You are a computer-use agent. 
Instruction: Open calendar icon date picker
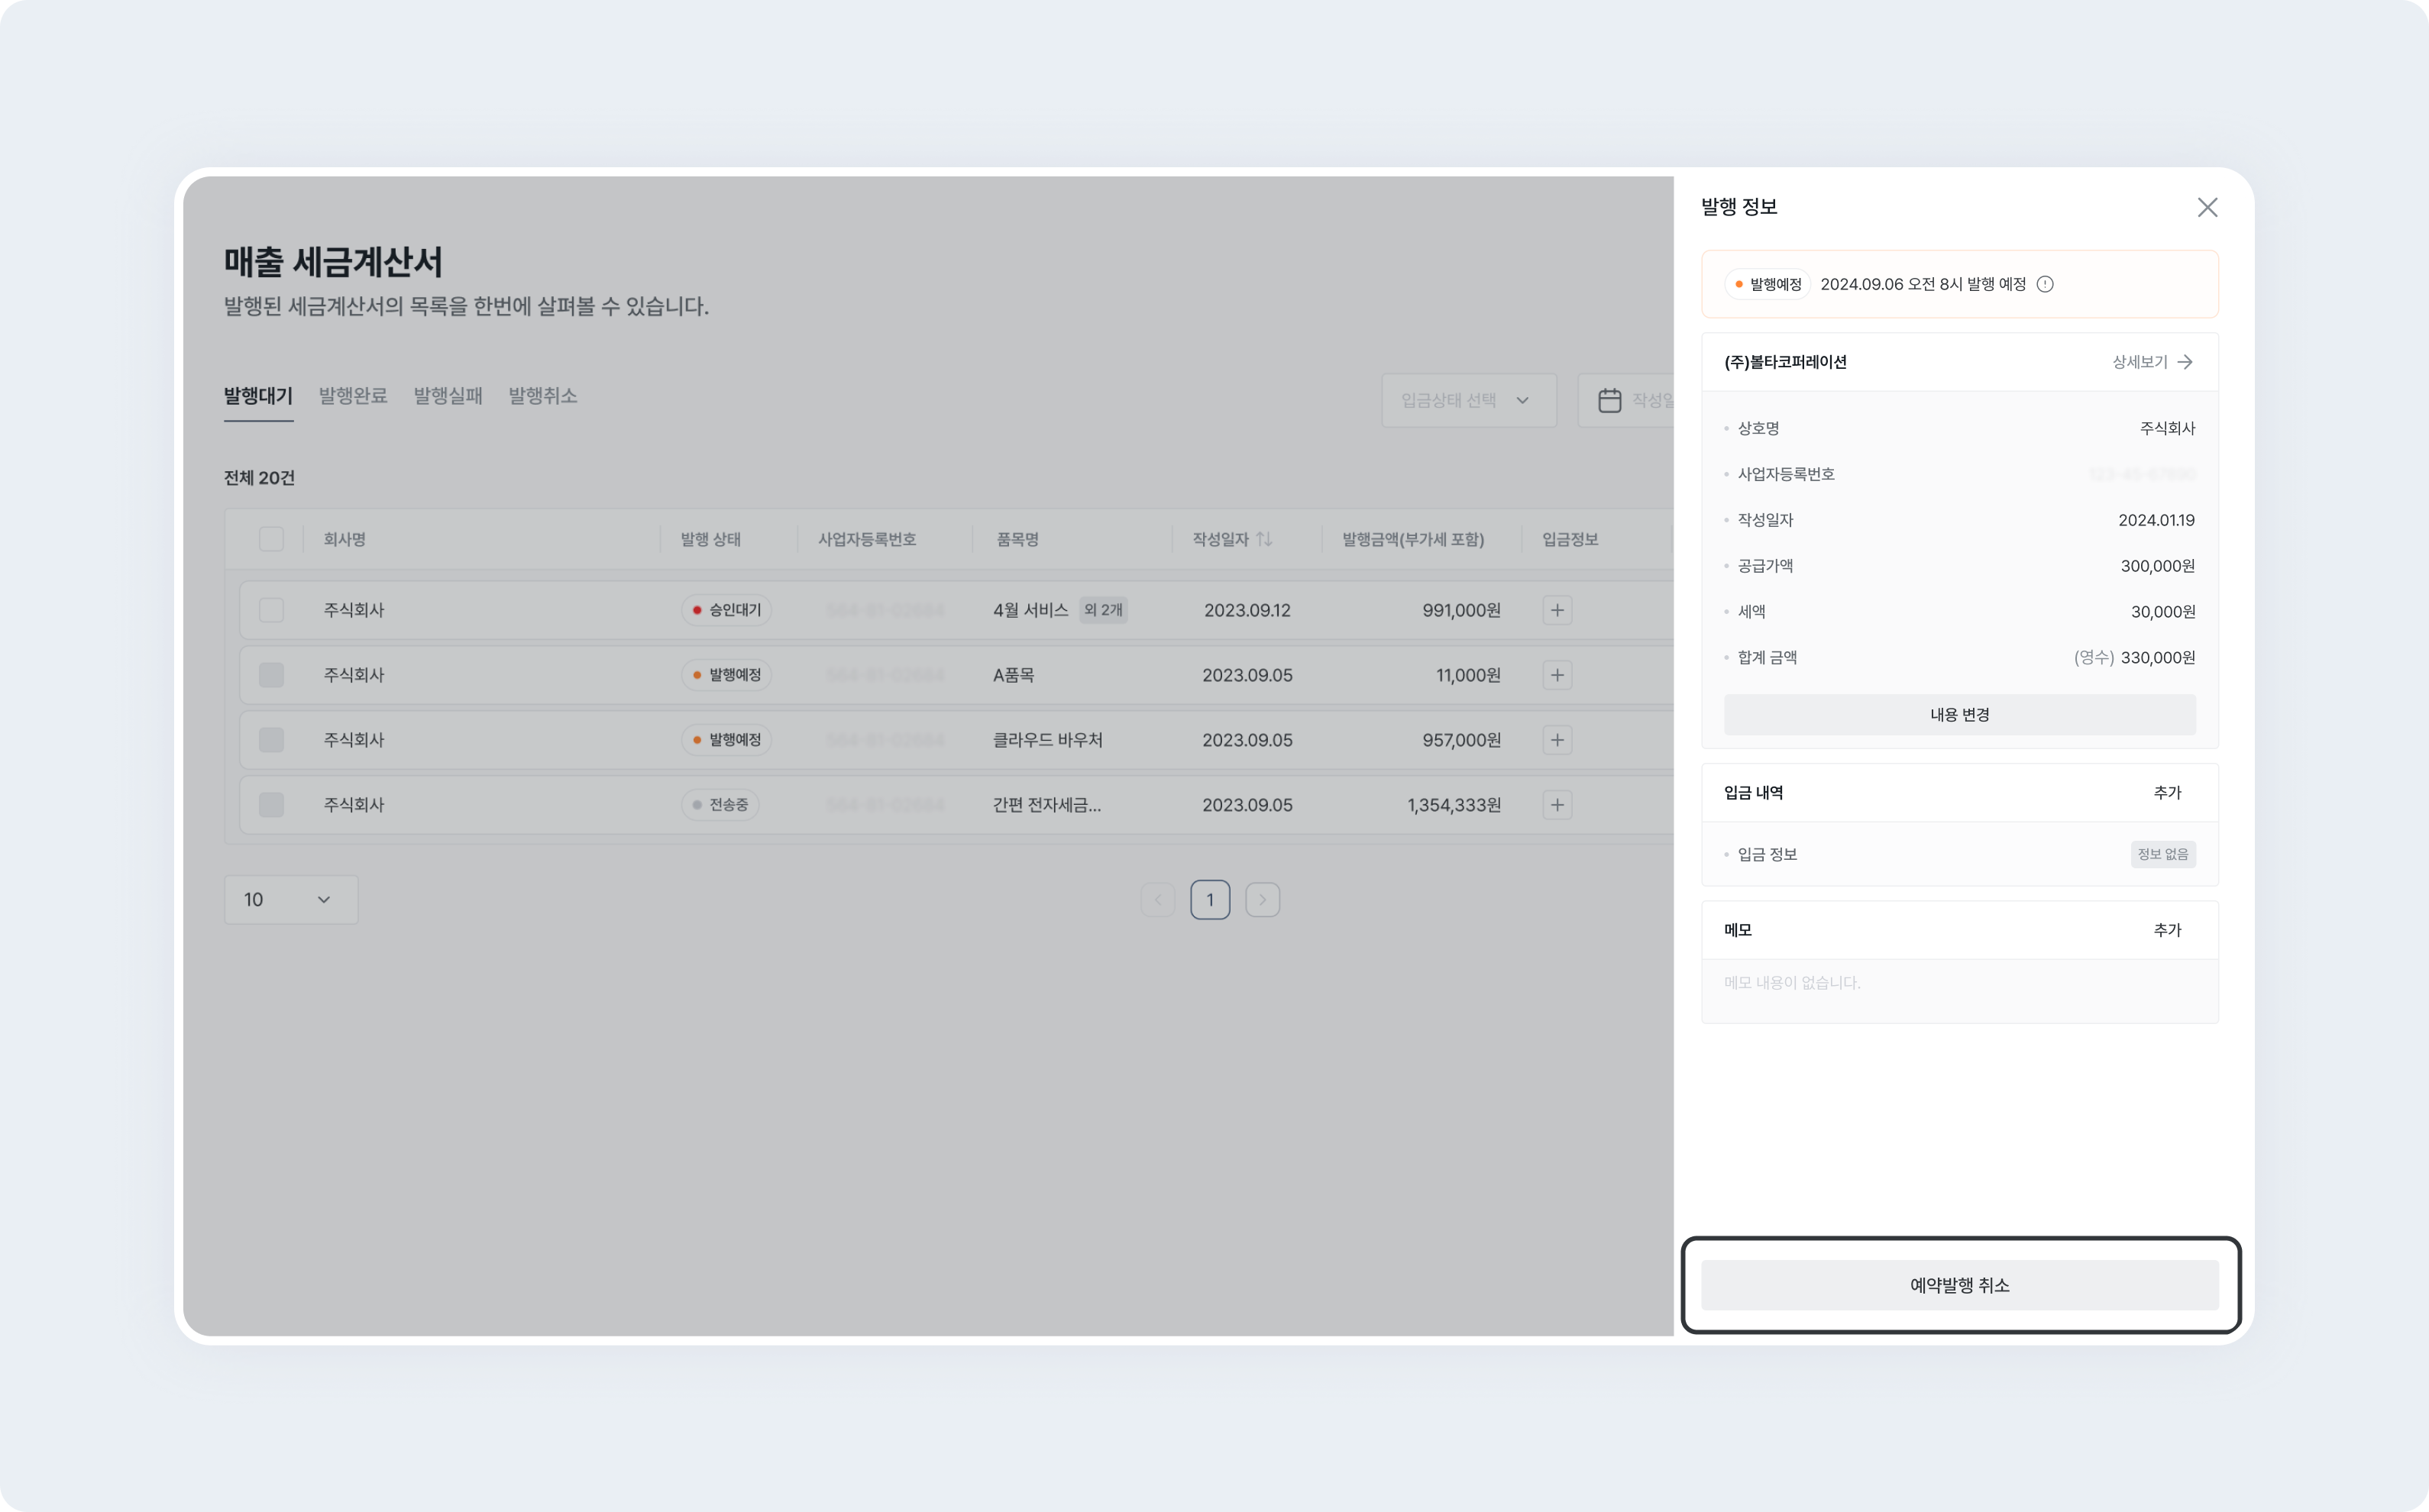pyautogui.click(x=1609, y=400)
